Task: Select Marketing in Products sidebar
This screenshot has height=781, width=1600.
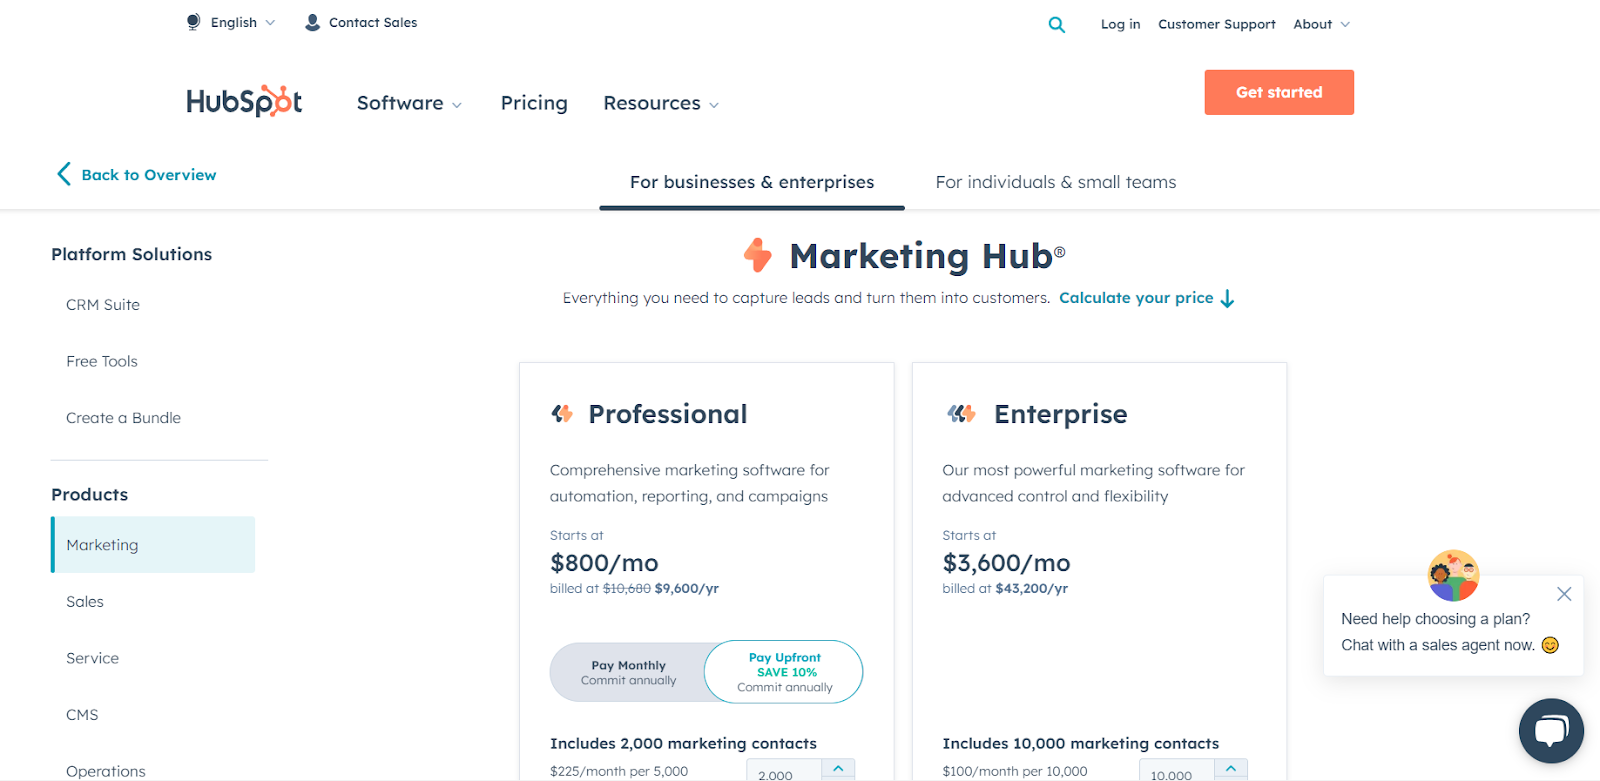Action: tap(153, 545)
